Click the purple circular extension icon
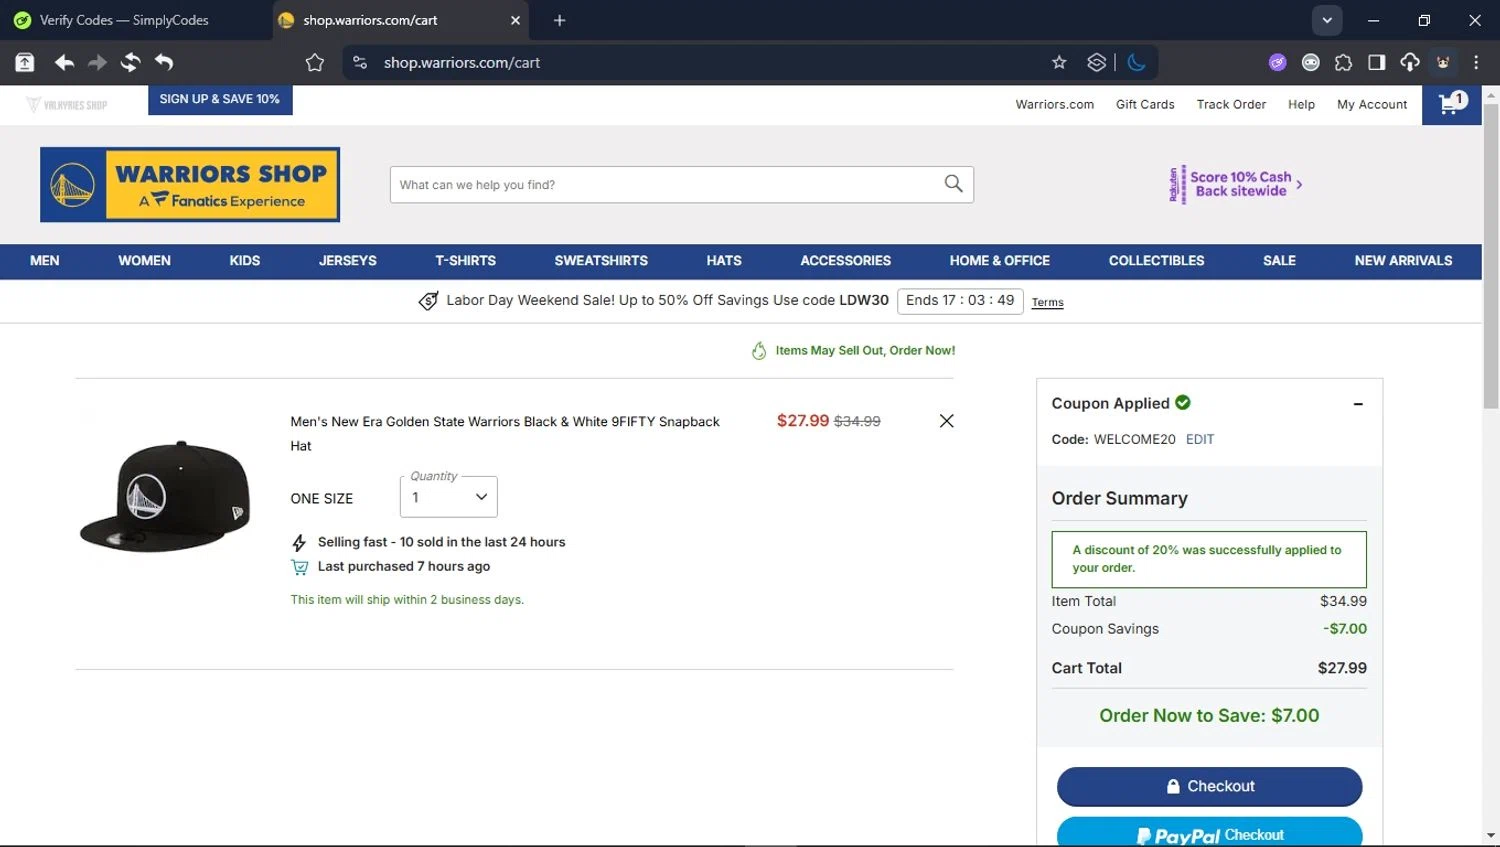The width and height of the screenshot is (1500, 847). click(1278, 63)
